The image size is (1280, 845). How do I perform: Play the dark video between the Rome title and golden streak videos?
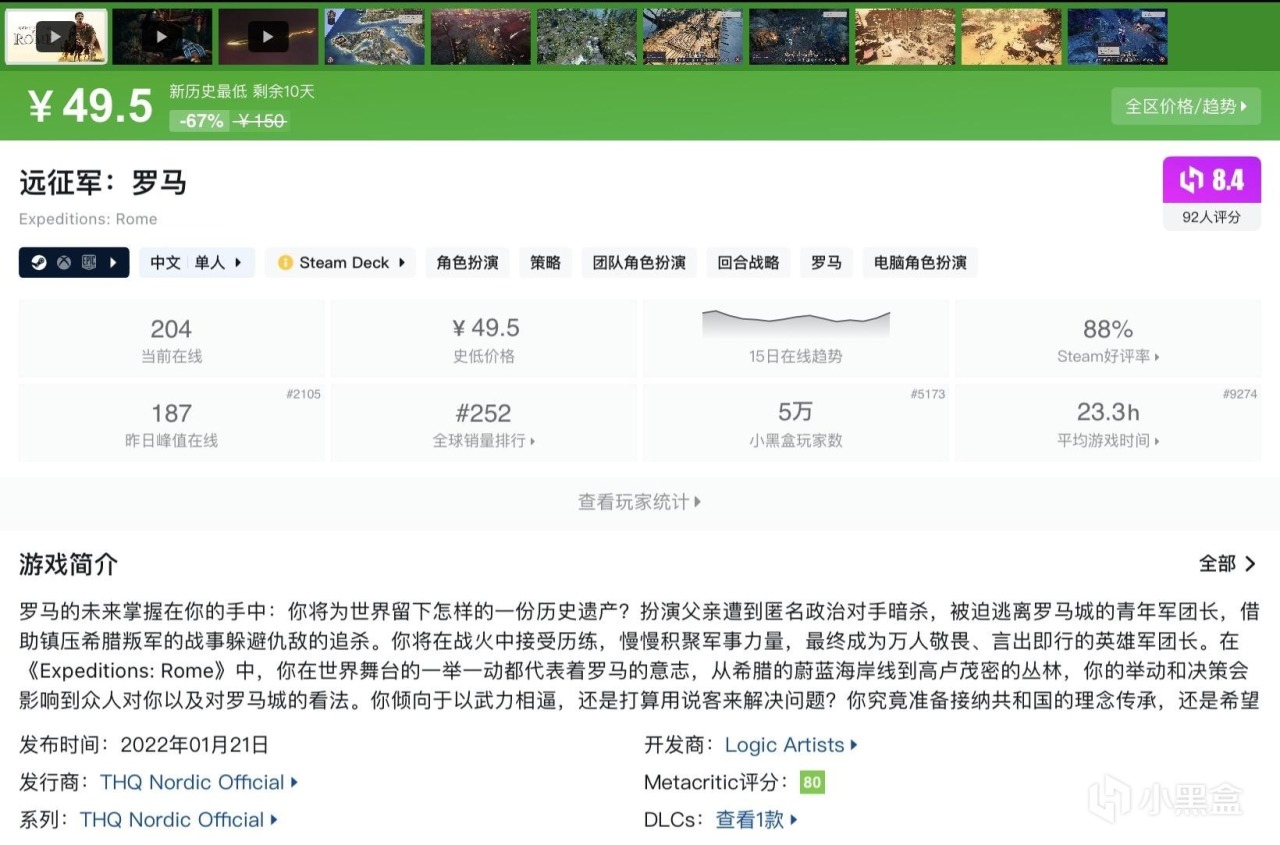[x=162, y=37]
